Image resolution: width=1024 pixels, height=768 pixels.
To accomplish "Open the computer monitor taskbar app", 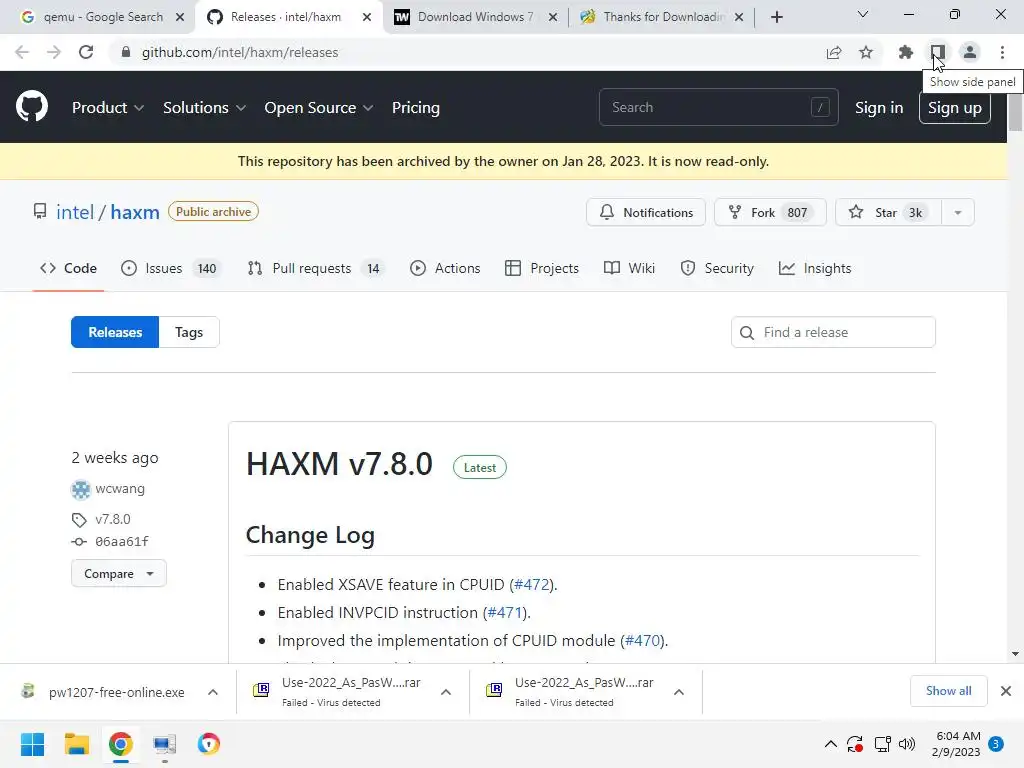I will (x=165, y=744).
